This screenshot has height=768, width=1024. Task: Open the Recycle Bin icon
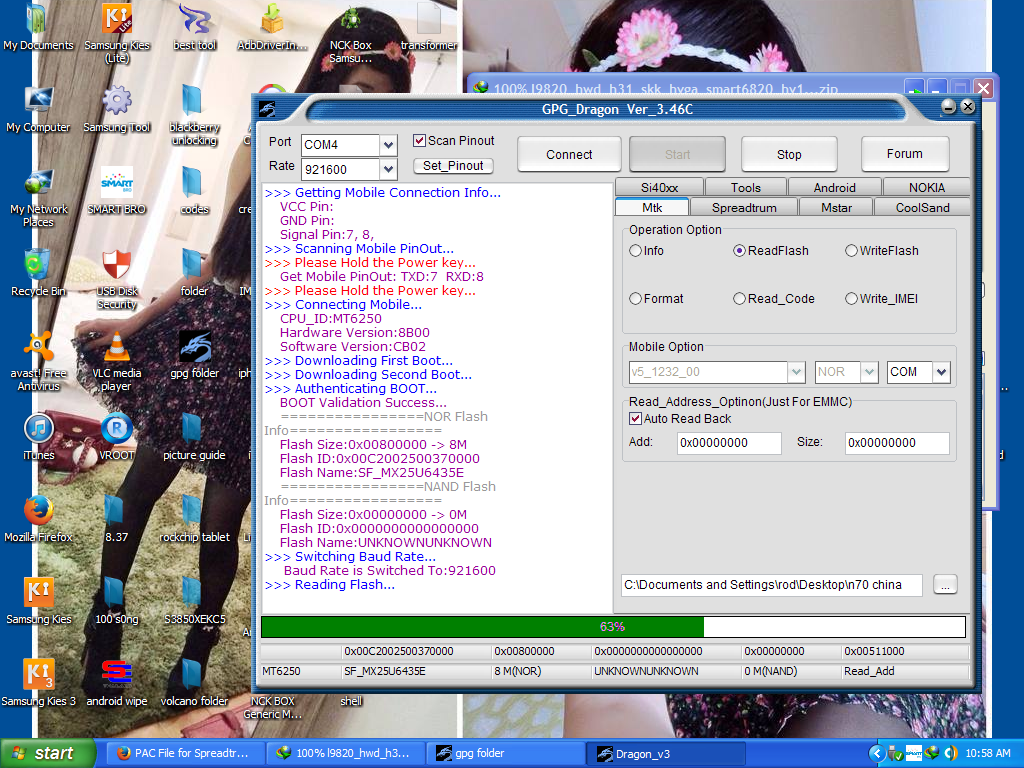(x=39, y=266)
